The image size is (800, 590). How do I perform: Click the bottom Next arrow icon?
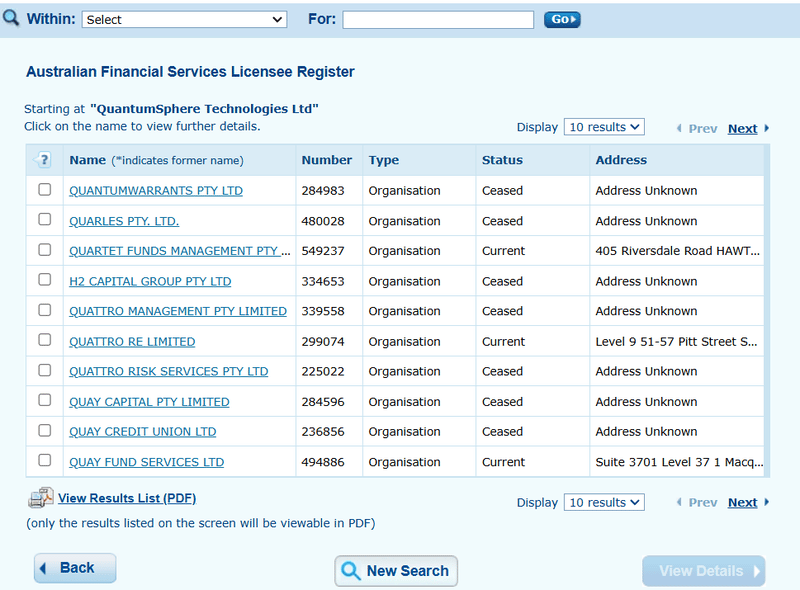(x=766, y=503)
